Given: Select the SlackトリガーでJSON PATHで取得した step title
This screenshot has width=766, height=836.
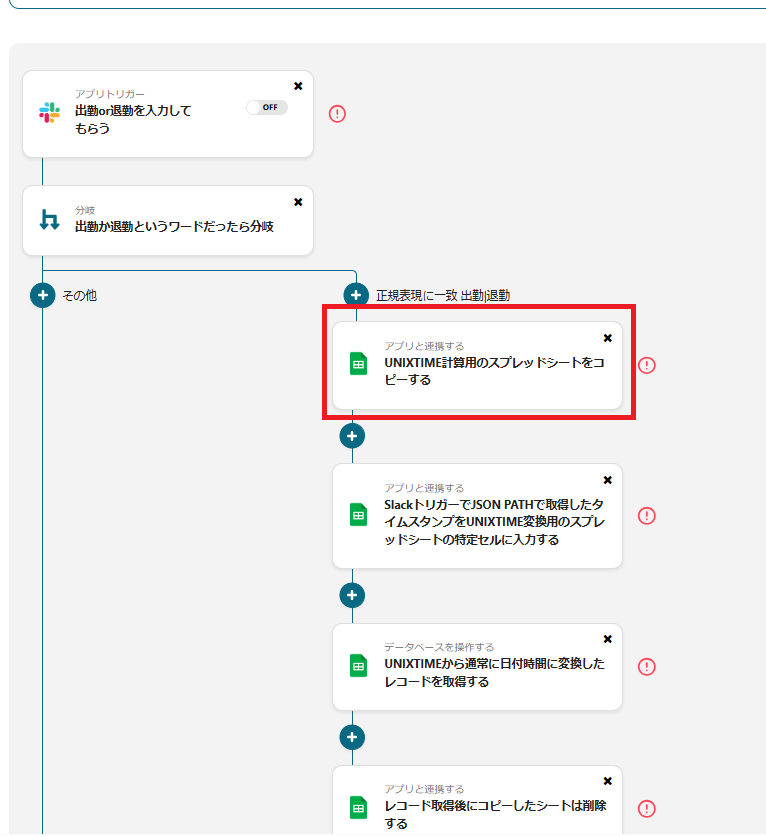Looking at the screenshot, I should (x=494, y=522).
